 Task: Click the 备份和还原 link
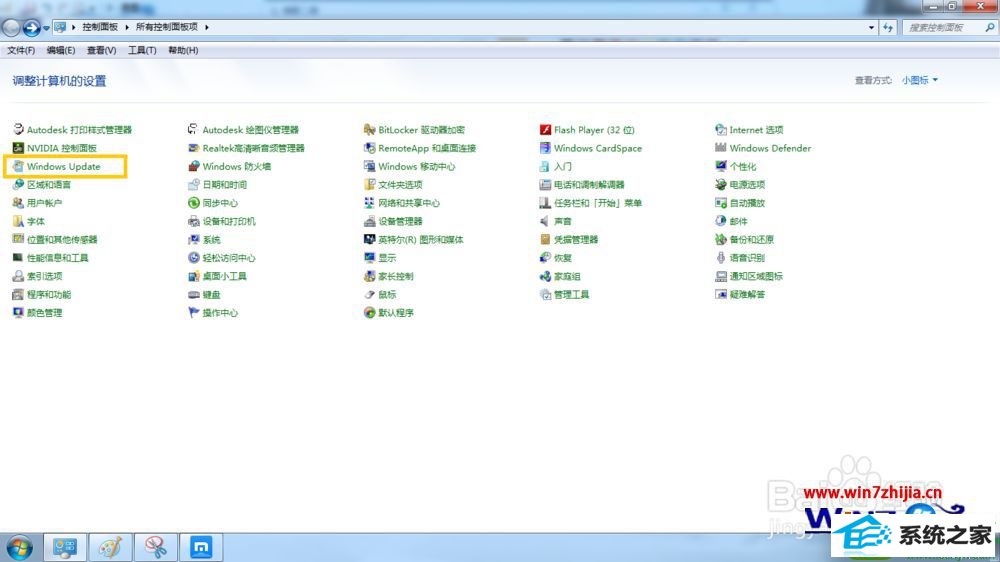coord(751,240)
